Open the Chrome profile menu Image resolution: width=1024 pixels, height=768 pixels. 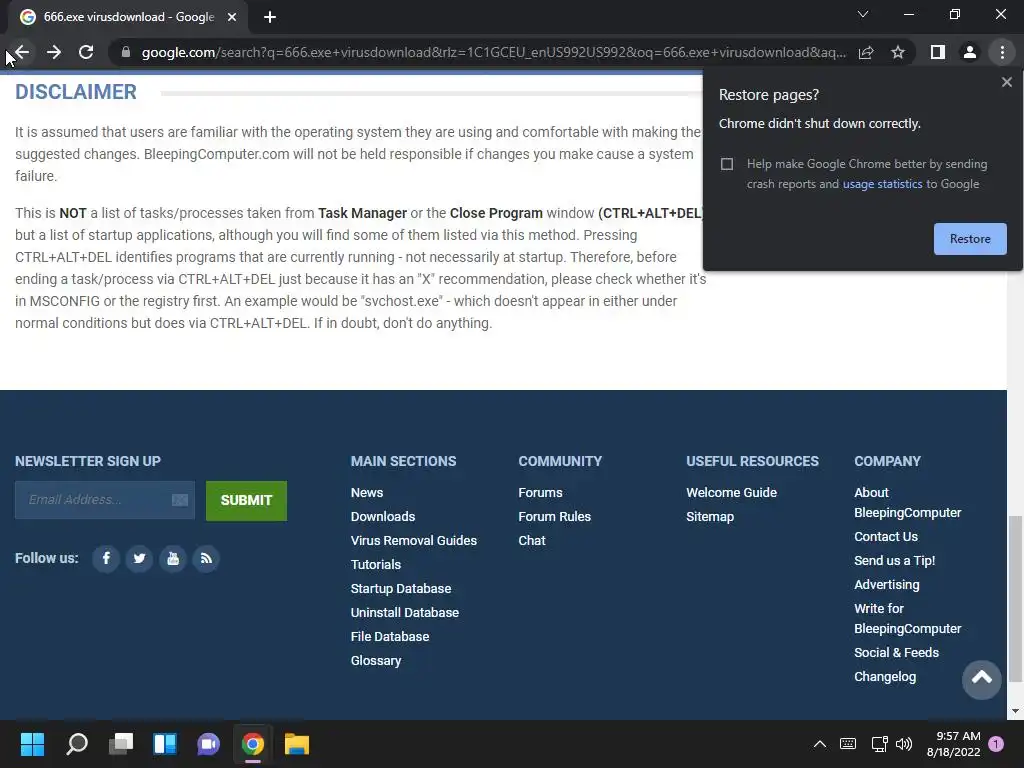pos(970,52)
